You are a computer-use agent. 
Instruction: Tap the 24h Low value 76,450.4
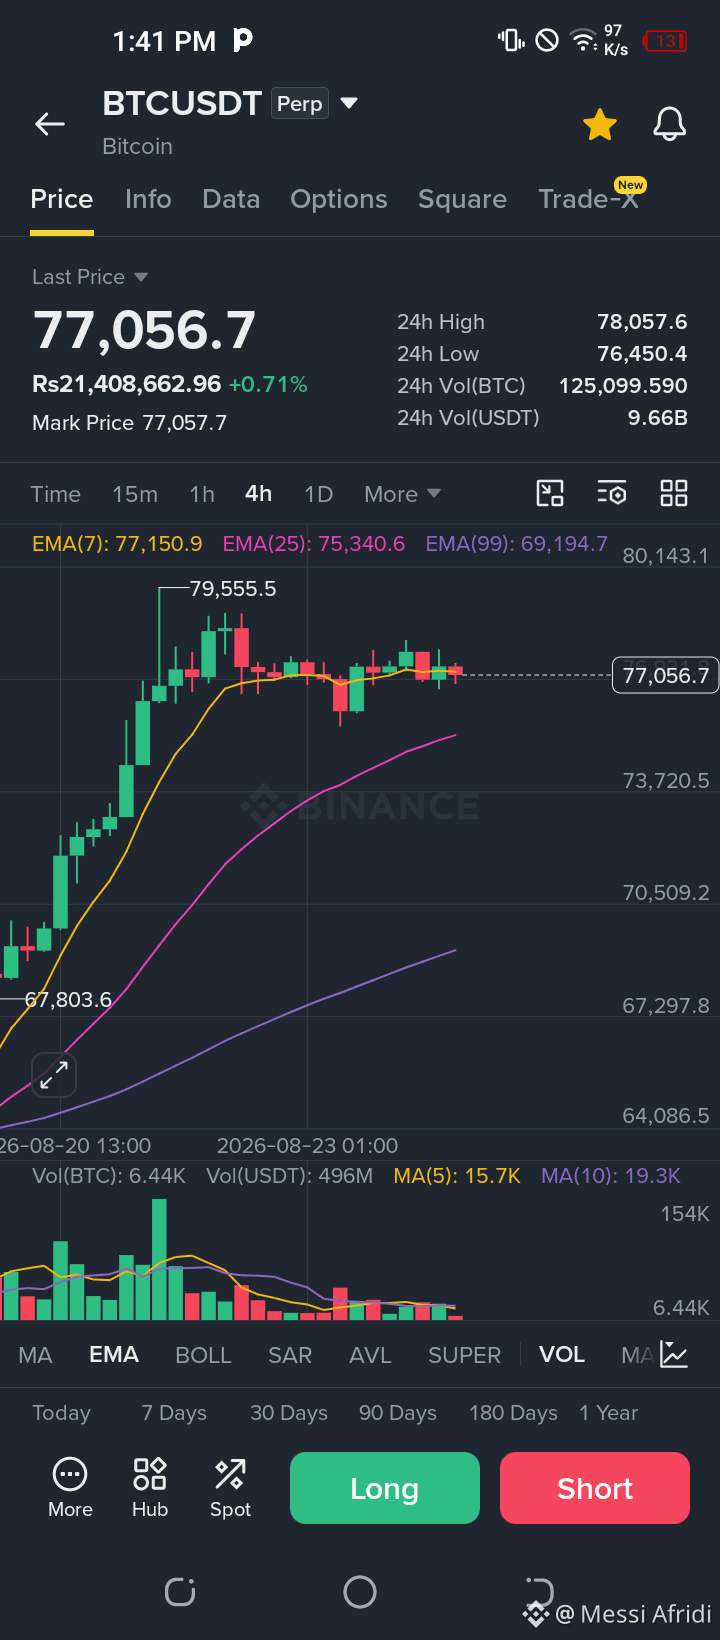coord(642,354)
